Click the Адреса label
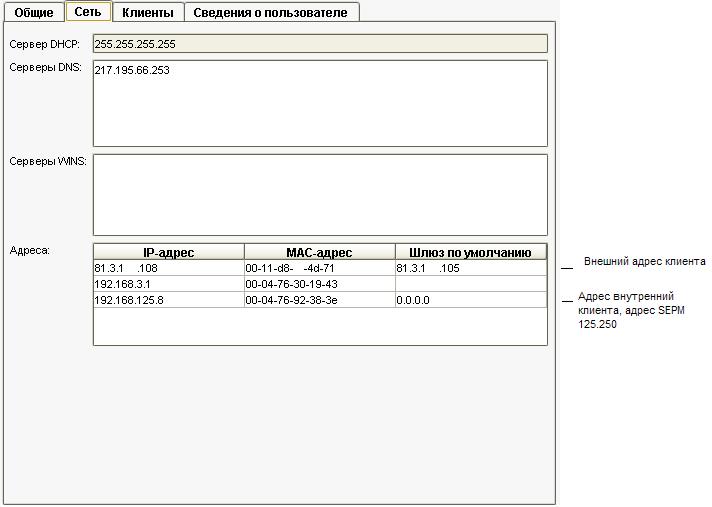 (30, 250)
